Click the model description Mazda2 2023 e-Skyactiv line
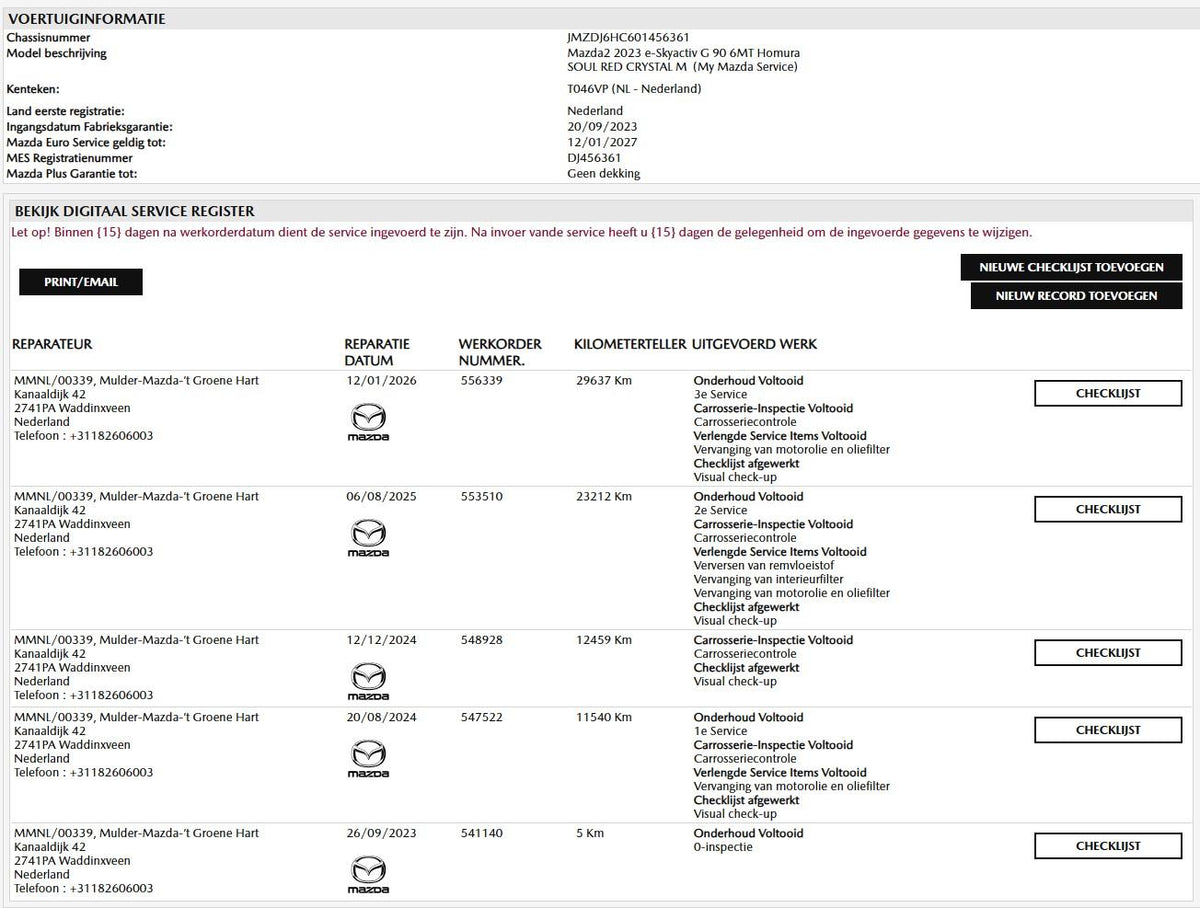 (x=683, y=53)
